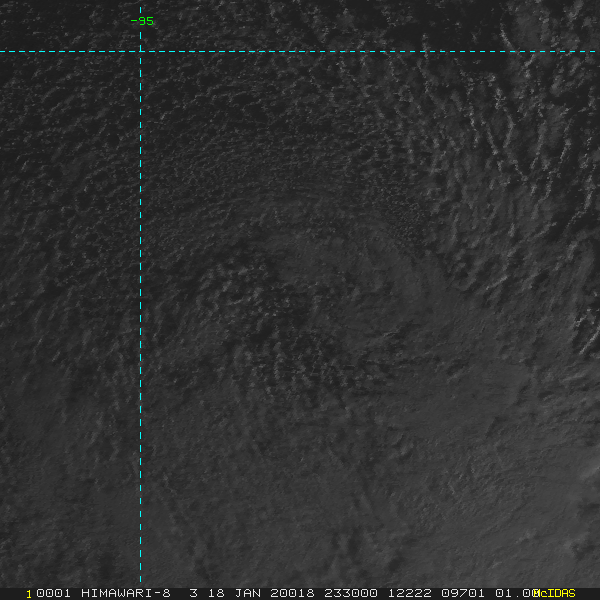
Task: Click the HIMAWARI-8 satellite name in status line
Action: tap(126, 593)
